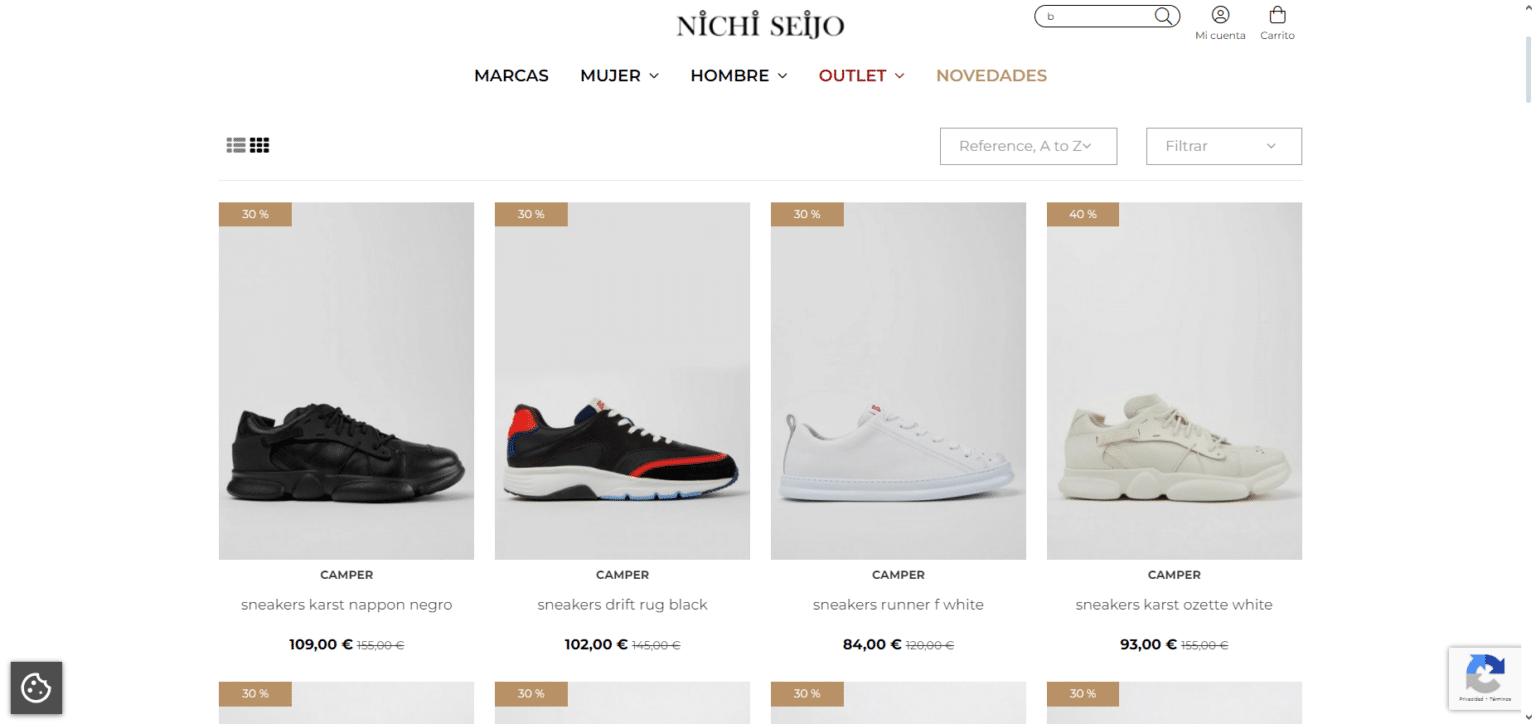Open the Carrito shopping bag icon
Viewport: 1536px width, 724px height.
1277,16
